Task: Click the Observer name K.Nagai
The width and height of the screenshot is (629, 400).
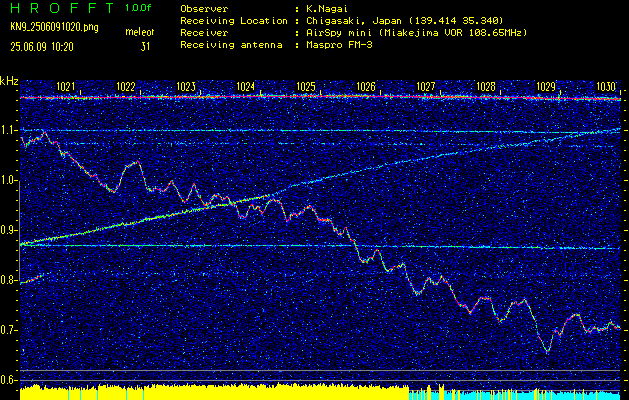Action: [326, 8]
